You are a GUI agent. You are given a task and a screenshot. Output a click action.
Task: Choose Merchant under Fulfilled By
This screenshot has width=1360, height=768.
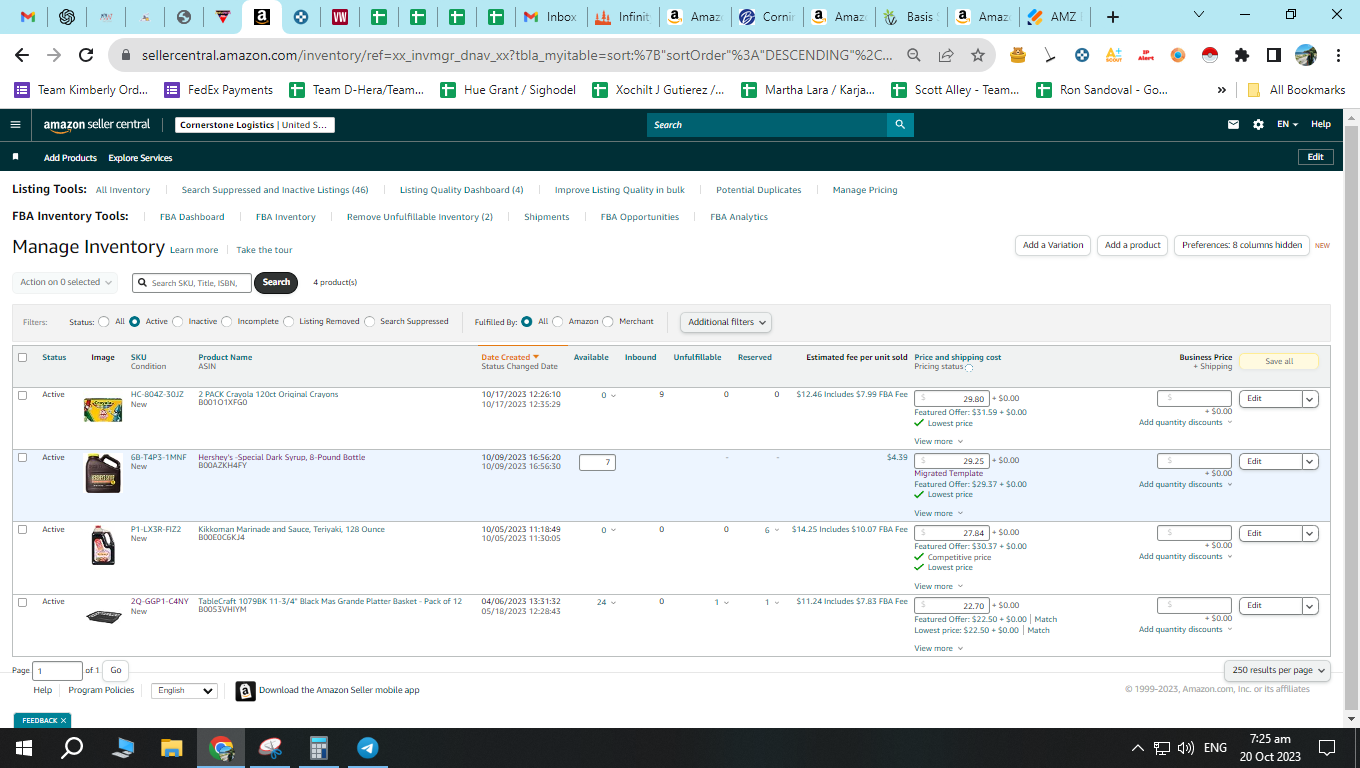pyautogui.click(x=608, y=322)
